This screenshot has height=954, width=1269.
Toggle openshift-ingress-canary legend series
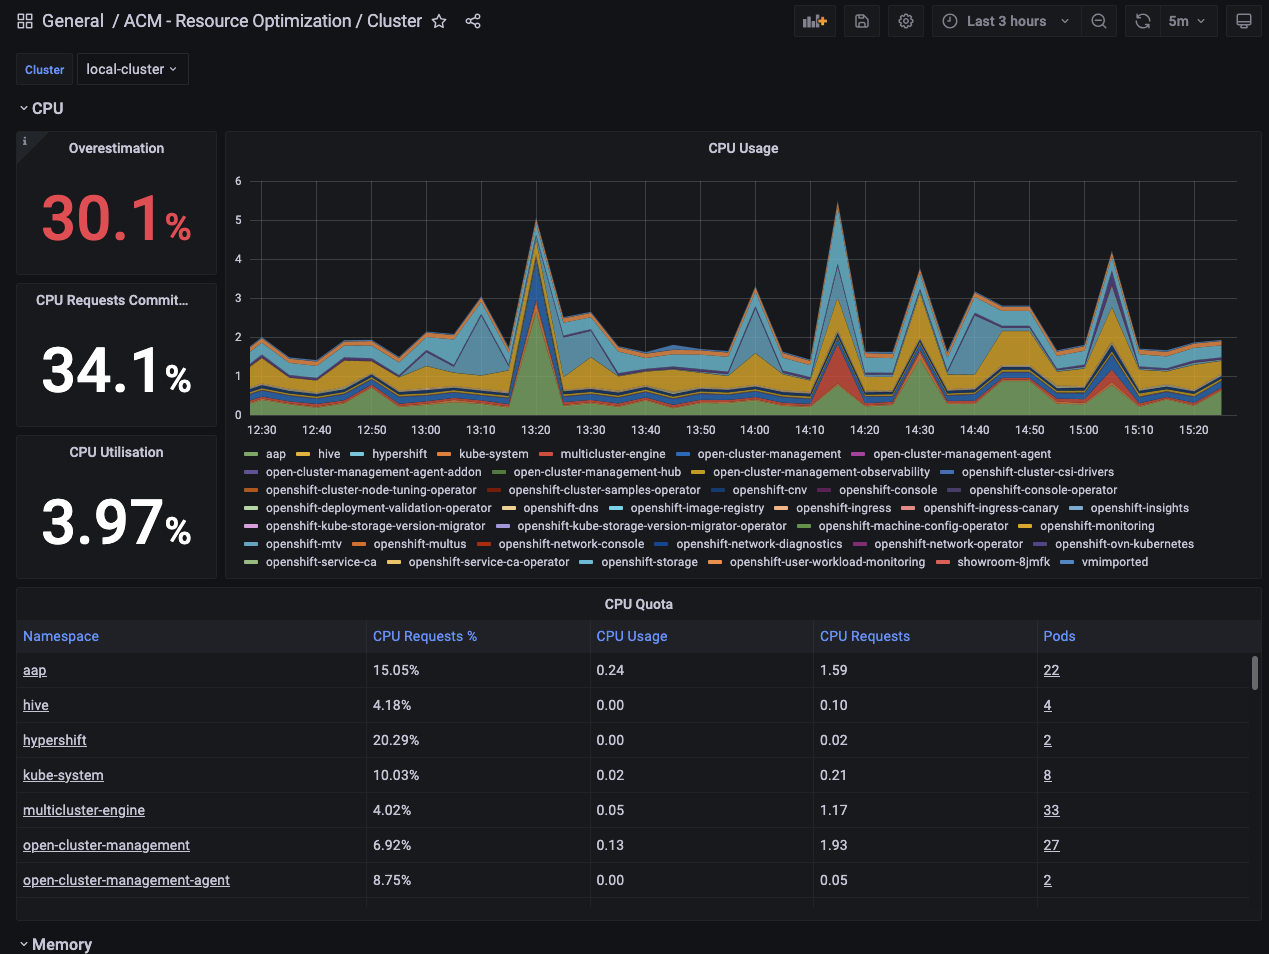pyautogui.click(x=990, y=508)
